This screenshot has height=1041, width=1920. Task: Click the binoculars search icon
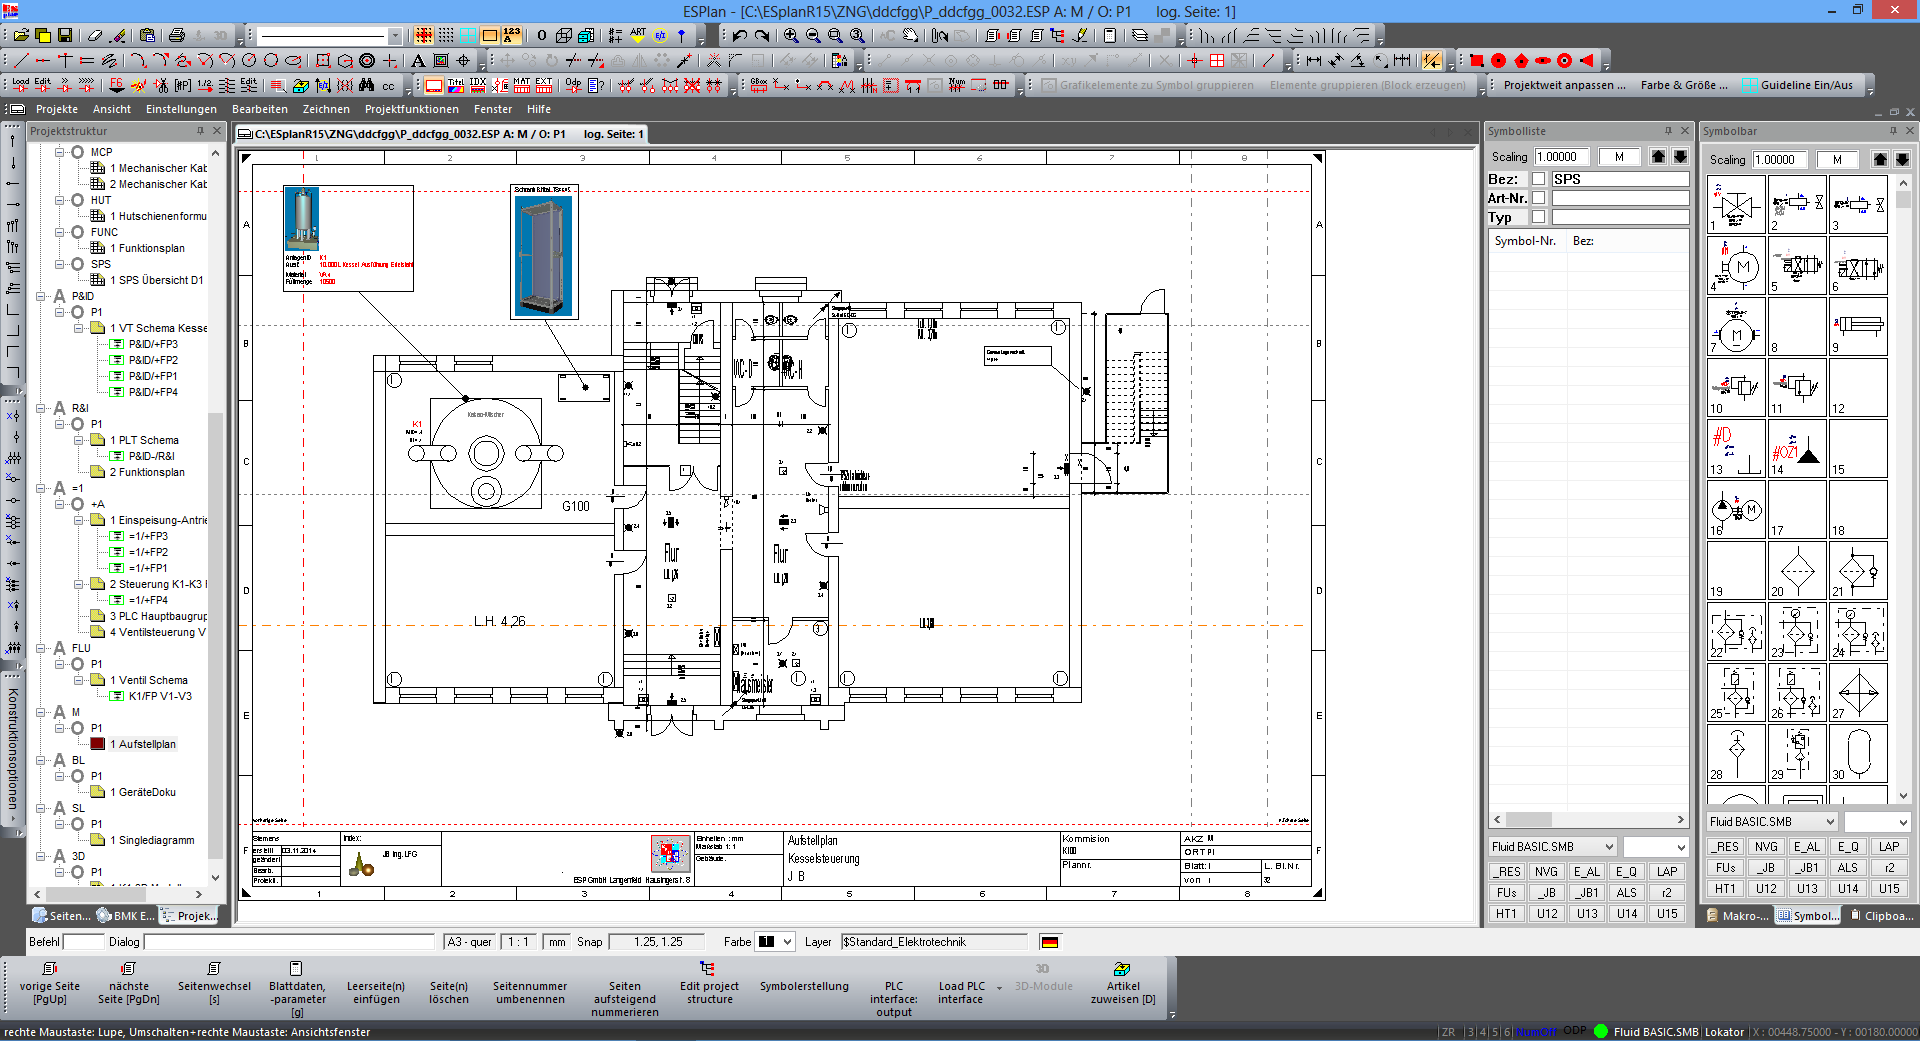pyautogui.click(x=366, y=86)
